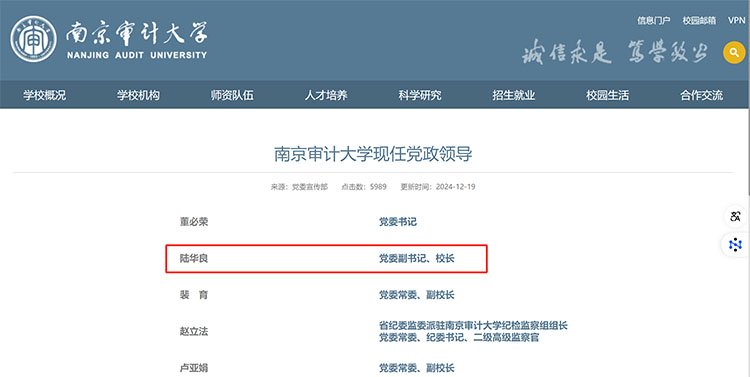This screenshot has height=377, width=750.
Task: Click the blue assistant floating icon
Action: click(x=735, y=245)
